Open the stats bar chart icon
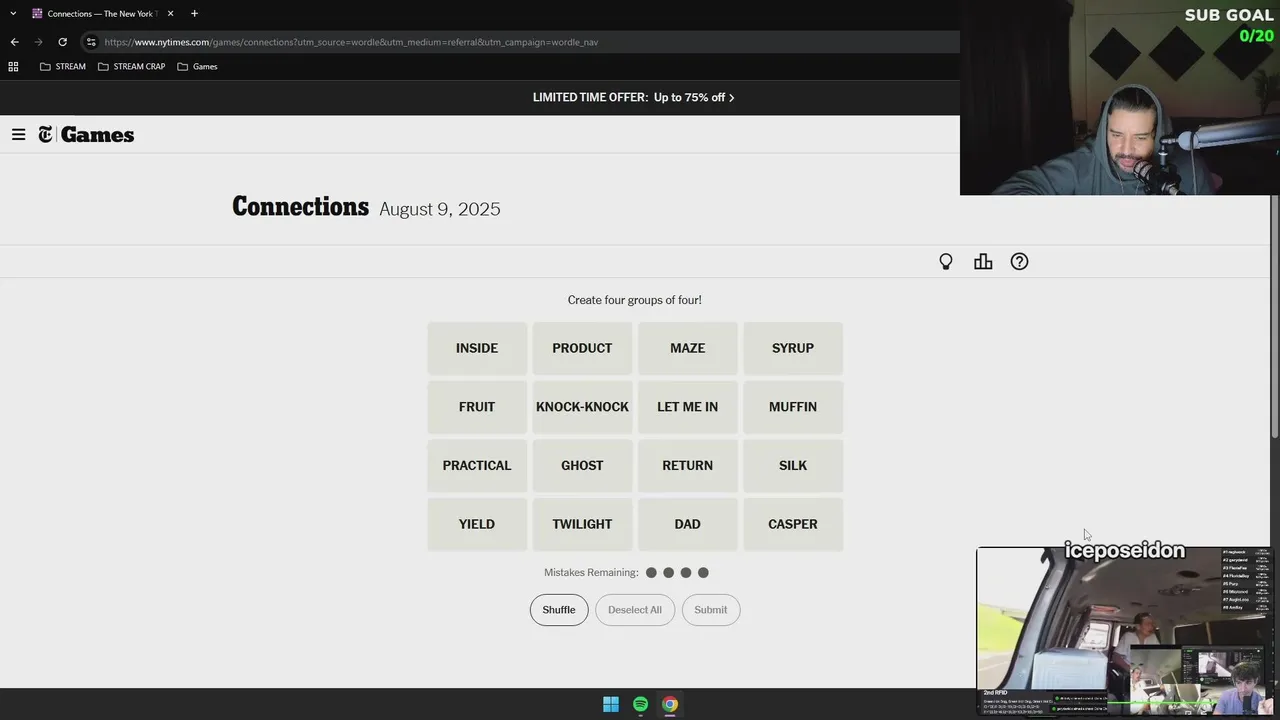 pos(983,262)
